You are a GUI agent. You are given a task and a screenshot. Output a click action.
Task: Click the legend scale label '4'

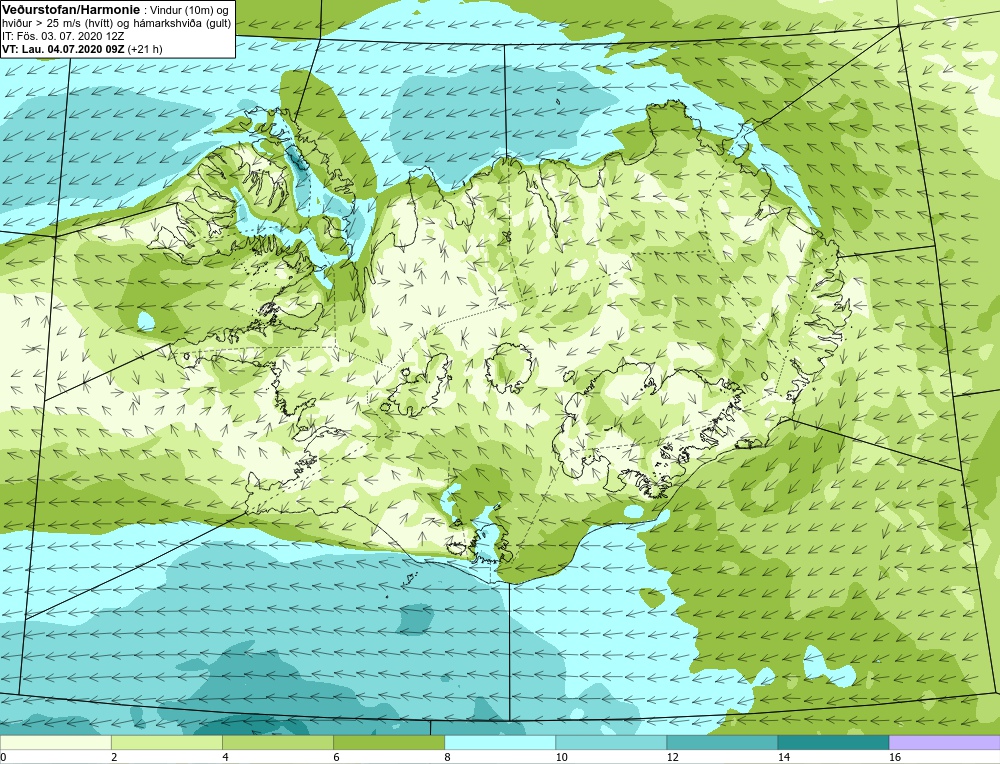[x=225, y=757]
